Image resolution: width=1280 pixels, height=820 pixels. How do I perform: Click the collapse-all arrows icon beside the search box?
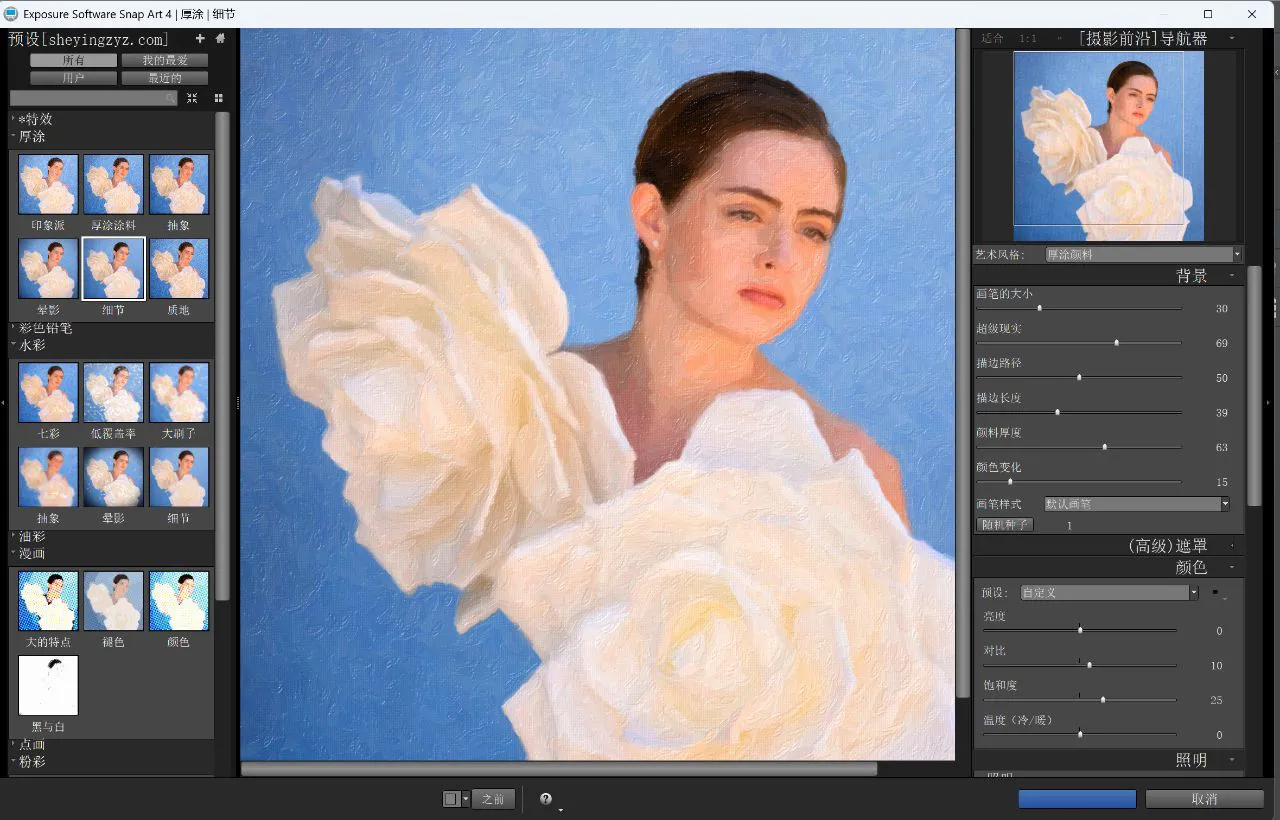coord(192,98)
